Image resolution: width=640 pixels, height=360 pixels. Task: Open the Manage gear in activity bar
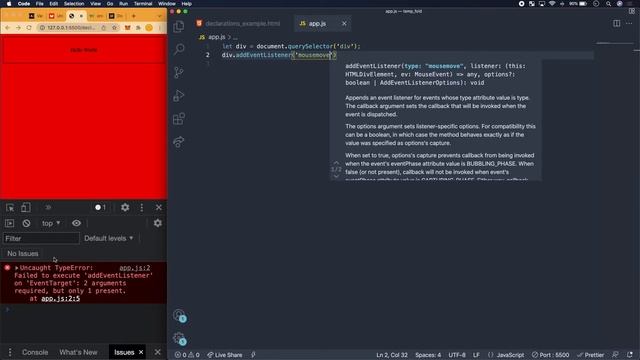179,338
